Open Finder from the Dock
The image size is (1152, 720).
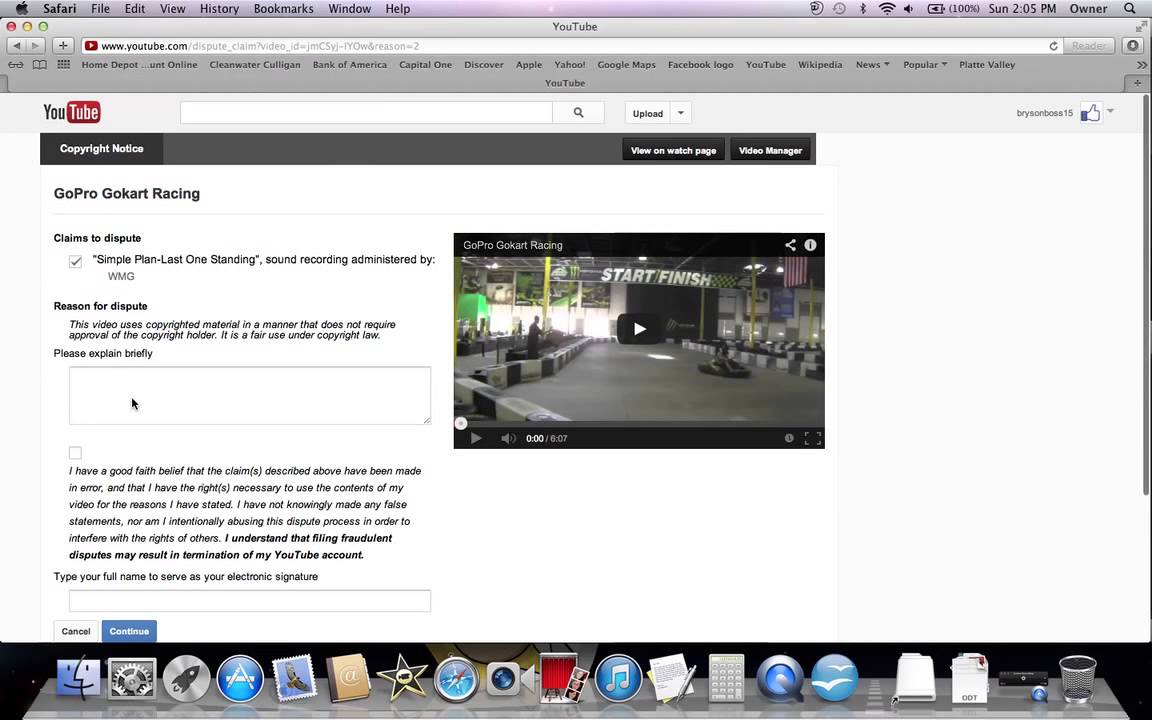pos(78,677)
